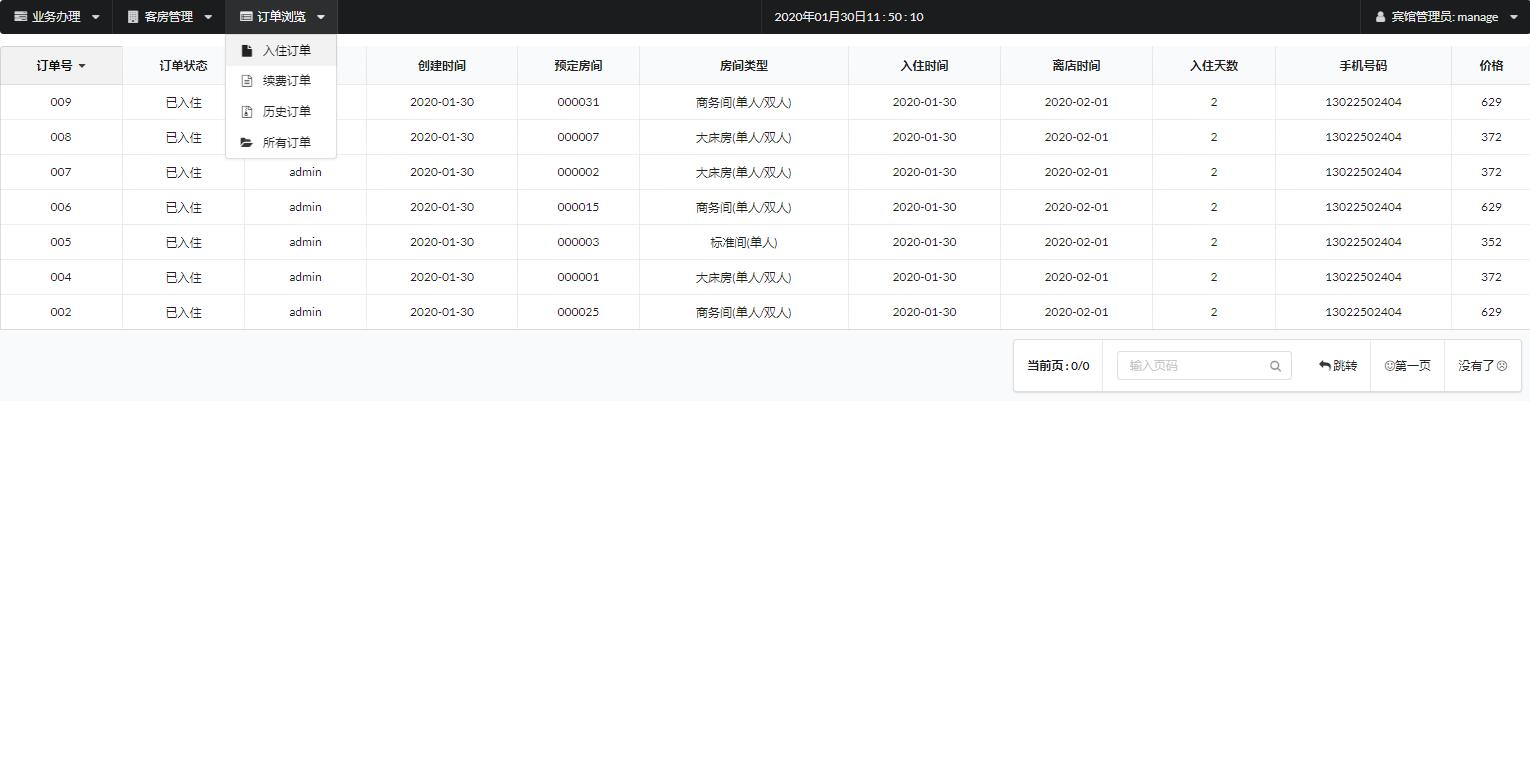Click the 跳转 jump button
Viewport: 1530px width, 762px height.
click(1338, 365)
